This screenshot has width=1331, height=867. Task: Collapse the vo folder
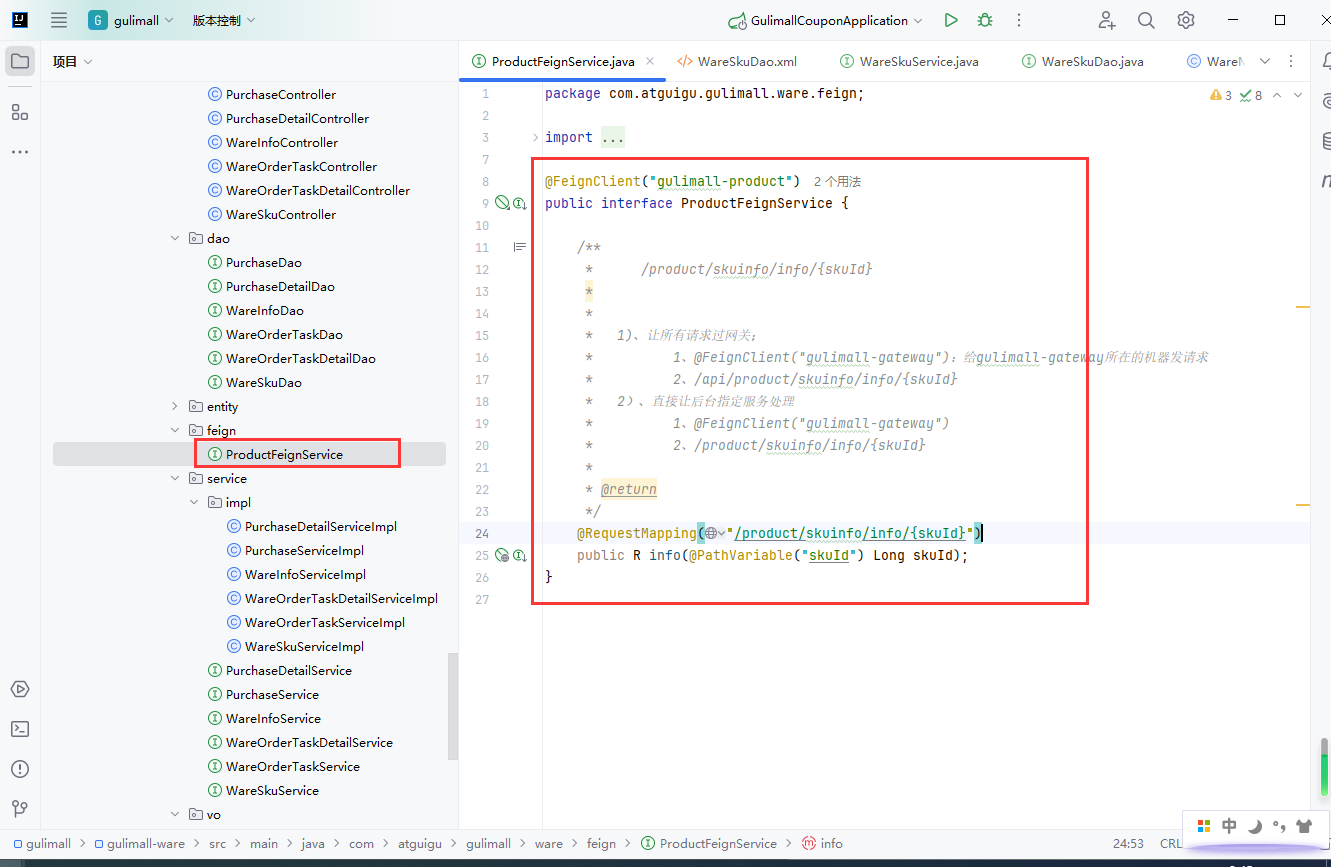pos(175,814)
